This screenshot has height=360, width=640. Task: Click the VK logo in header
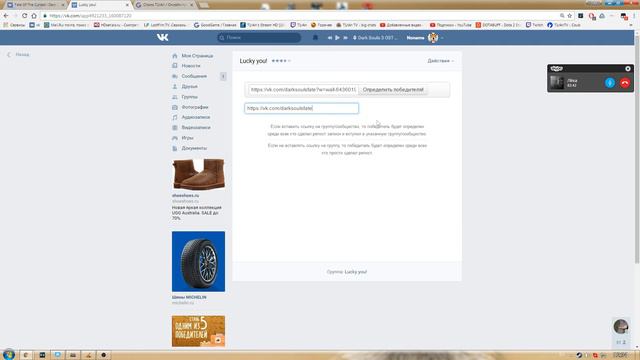162,38
